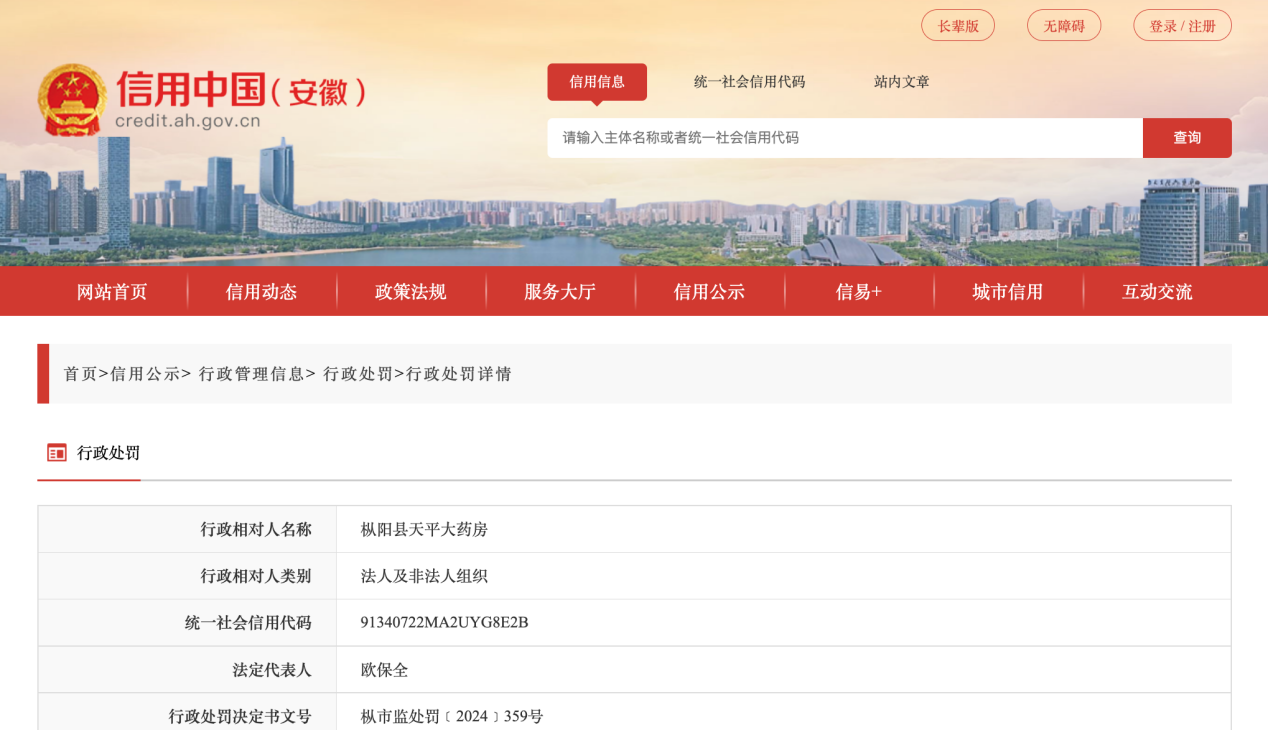The width and height of the screenshot is (1268, 730).
Task: Click the 行政相对人类别 label cell
Action: point(187,576)
